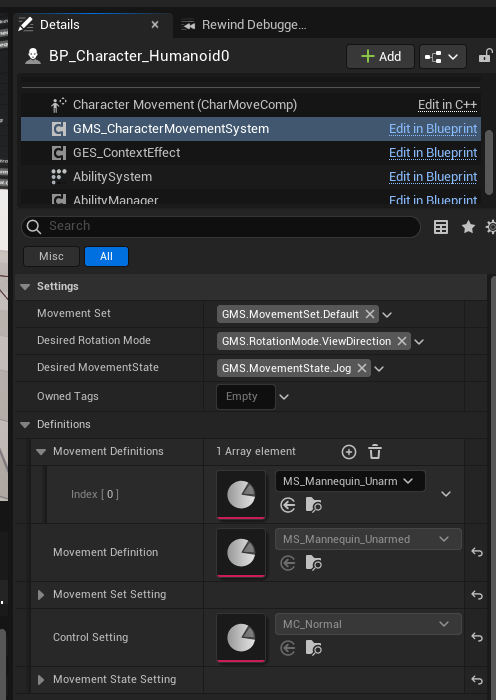This screenshot has width=496, height=700.
Task: Use selected asset for Index 0 slot
Action: (x=288, y=505)
